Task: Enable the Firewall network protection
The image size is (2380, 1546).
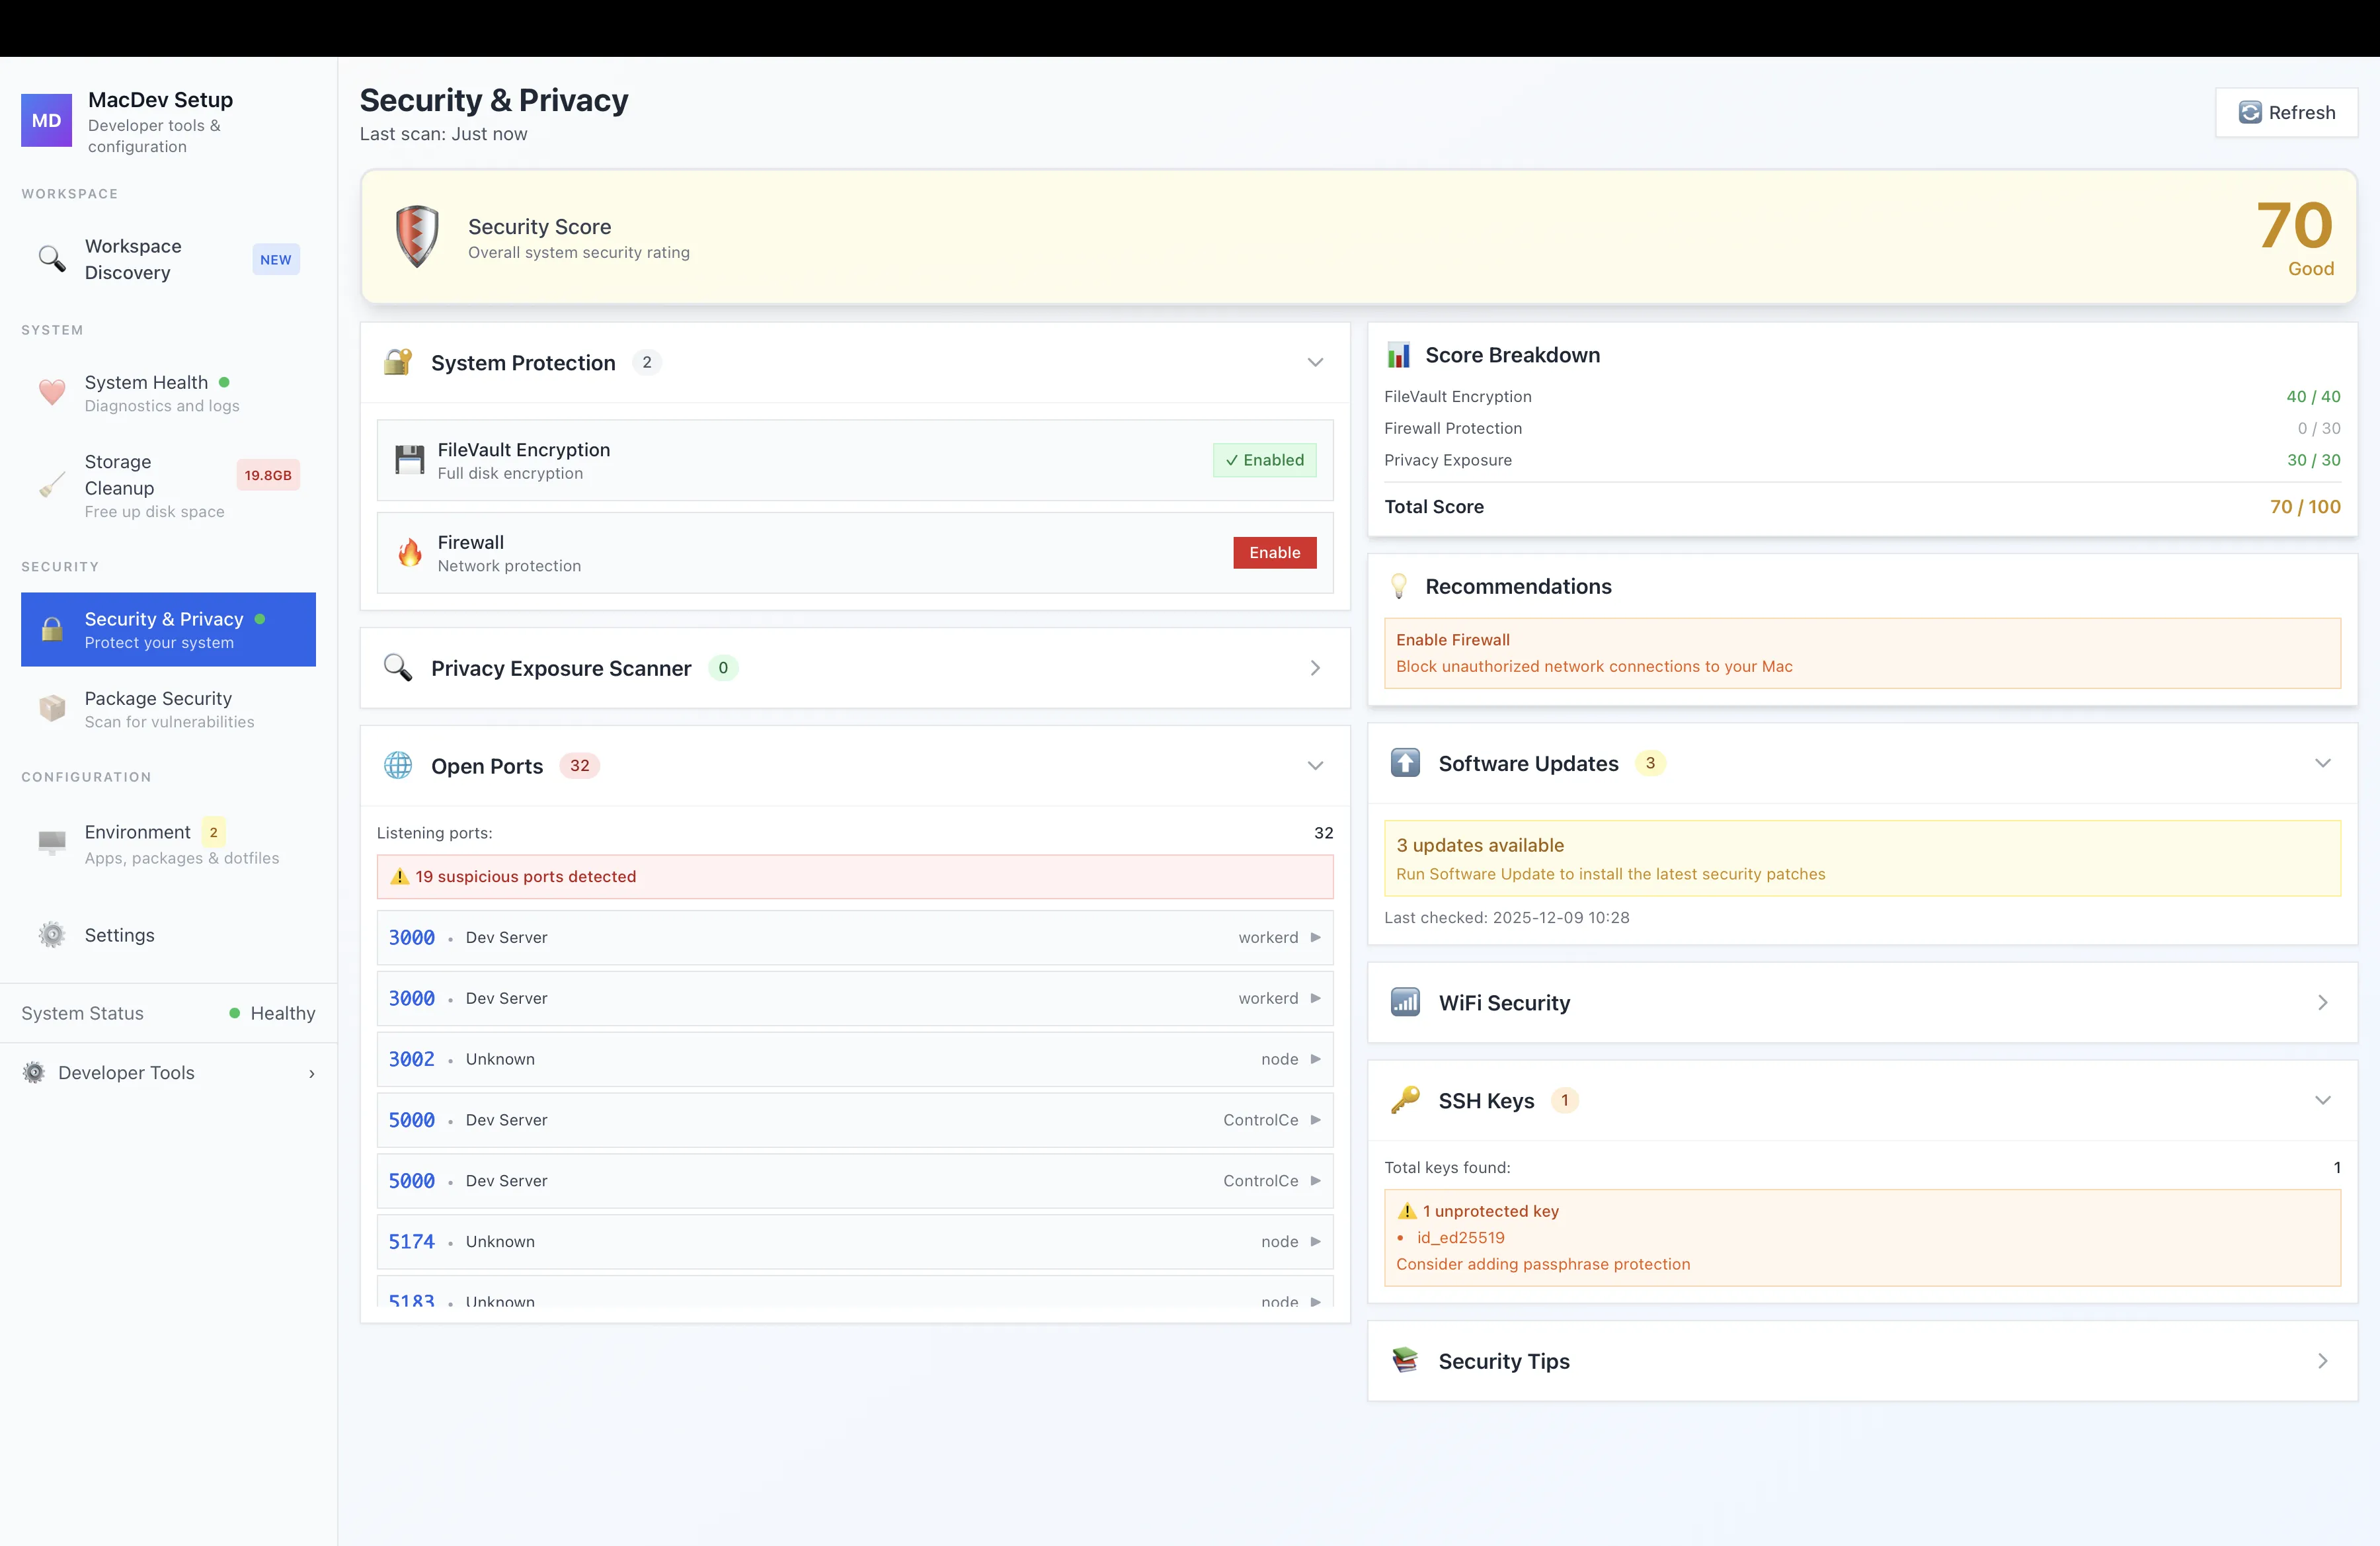Action: 1274,552
